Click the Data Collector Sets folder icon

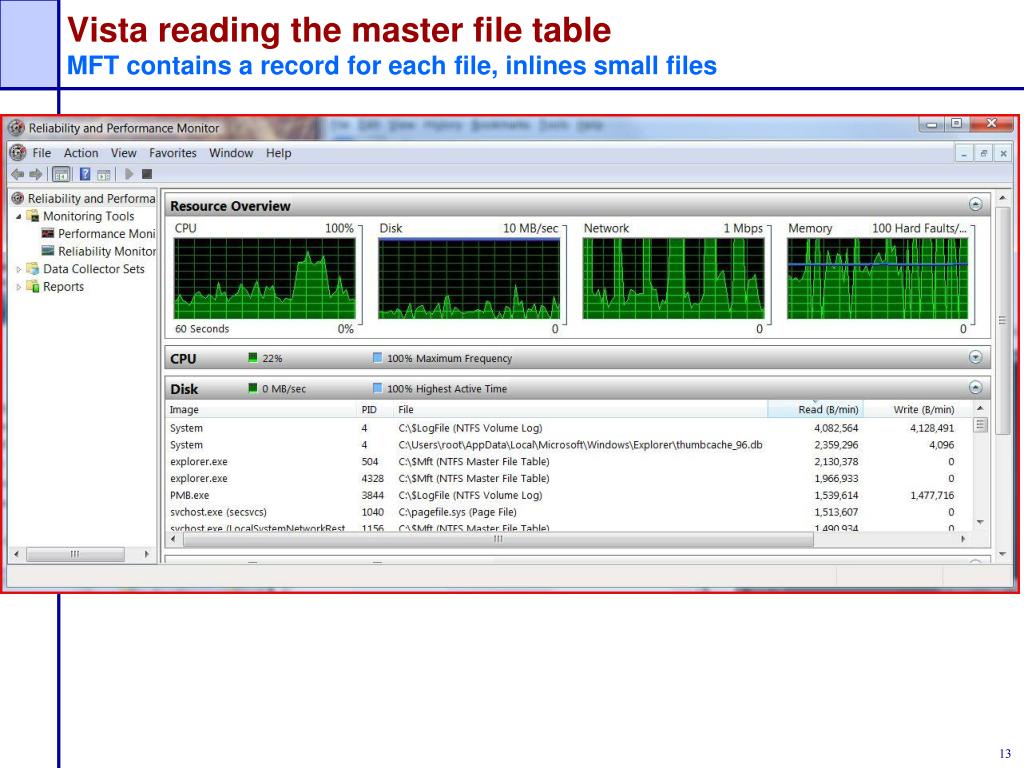pyautogui.click(x=33, y=268)
